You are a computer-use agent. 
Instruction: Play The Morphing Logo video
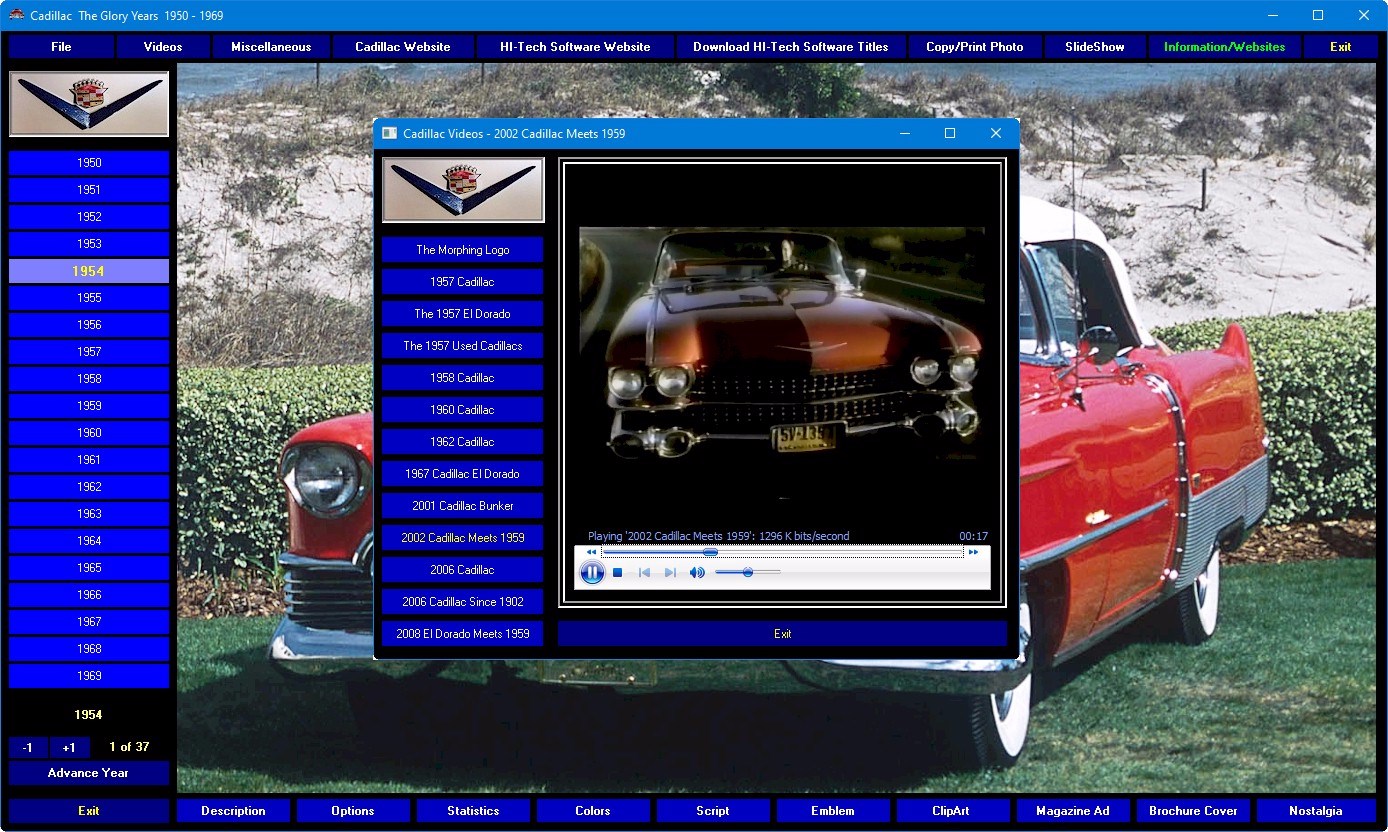(x=463, y=250)
